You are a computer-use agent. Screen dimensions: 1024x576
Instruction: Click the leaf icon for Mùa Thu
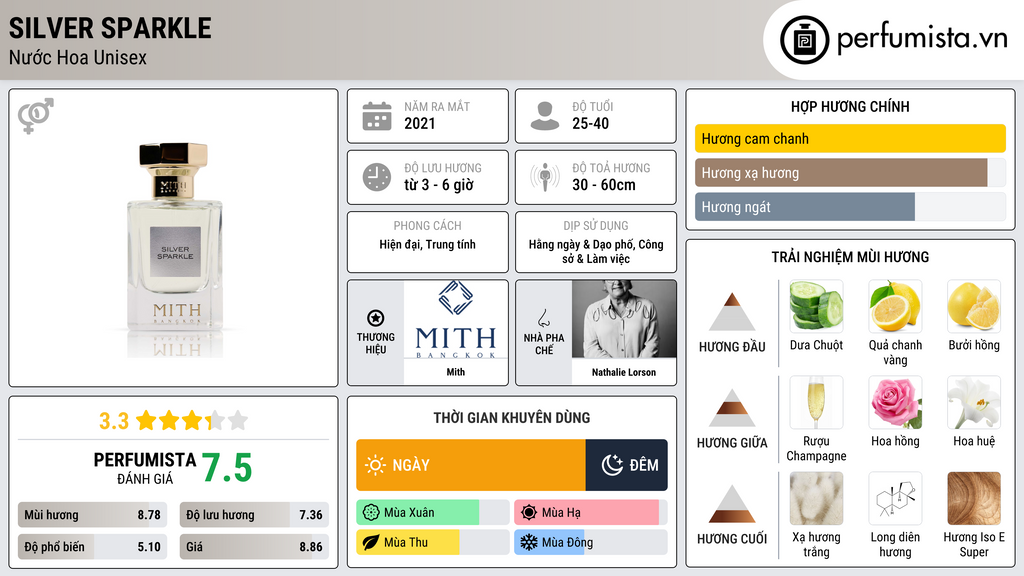click(370, 543)
